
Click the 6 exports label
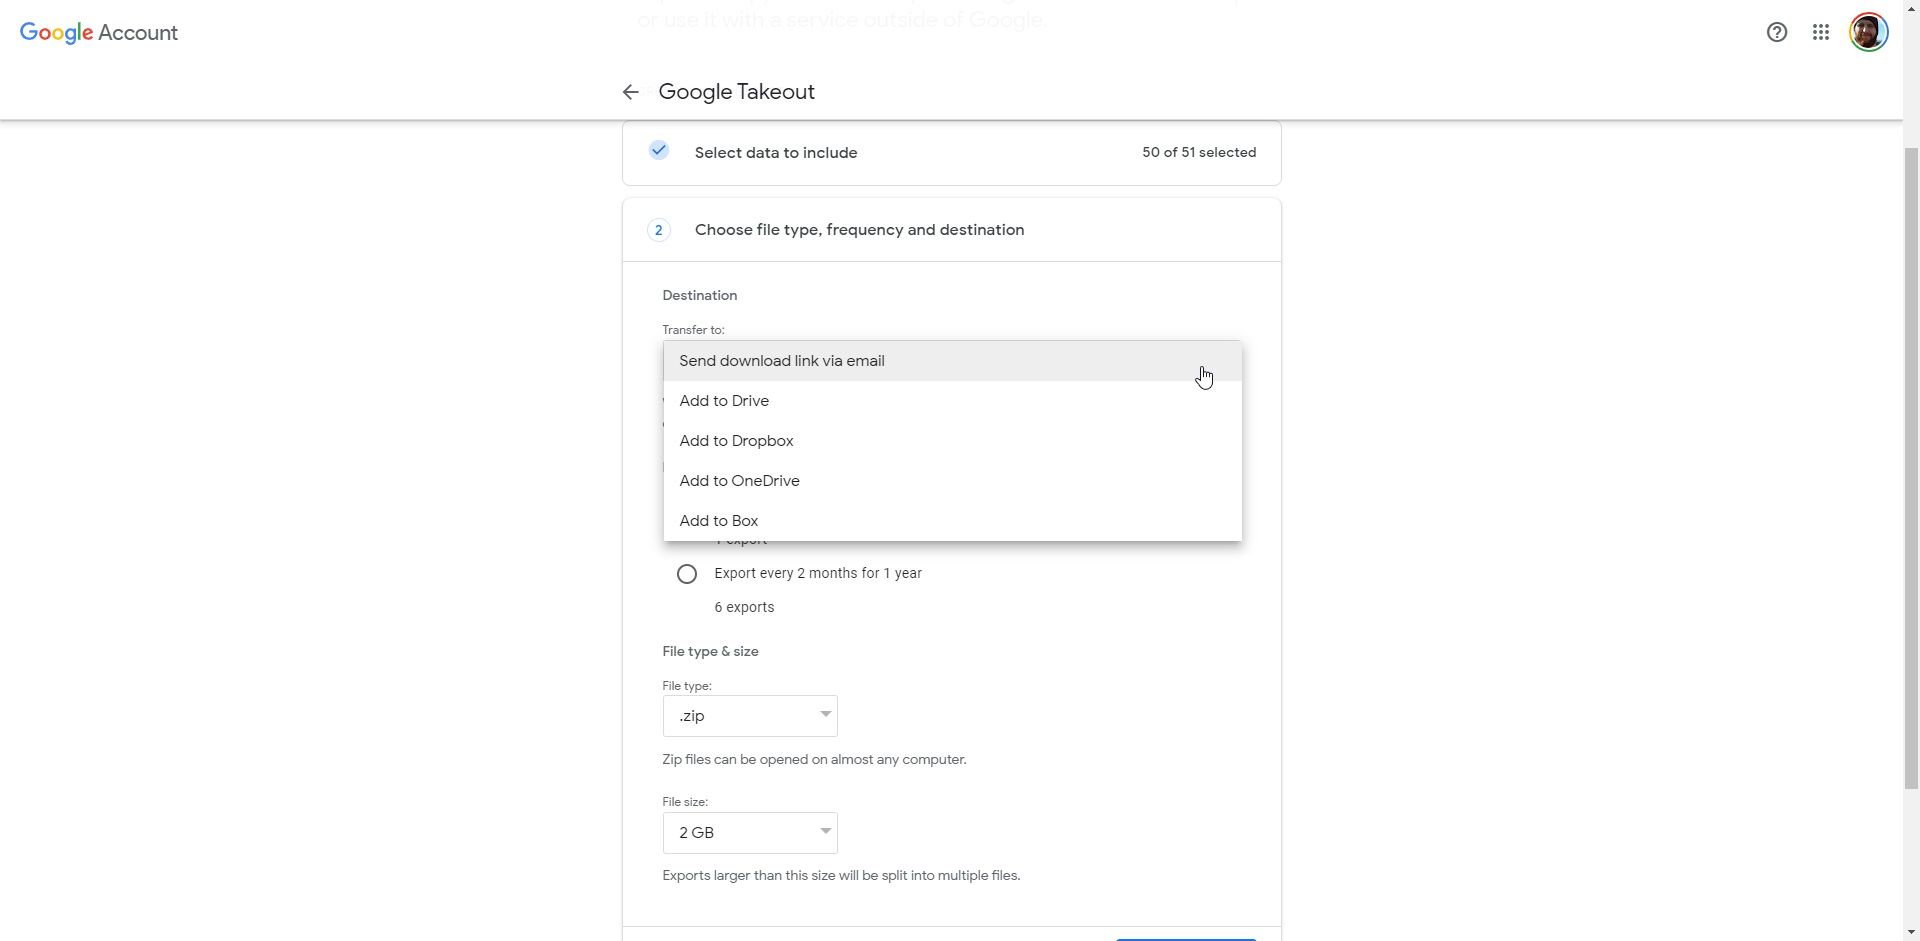pos(744,607)
